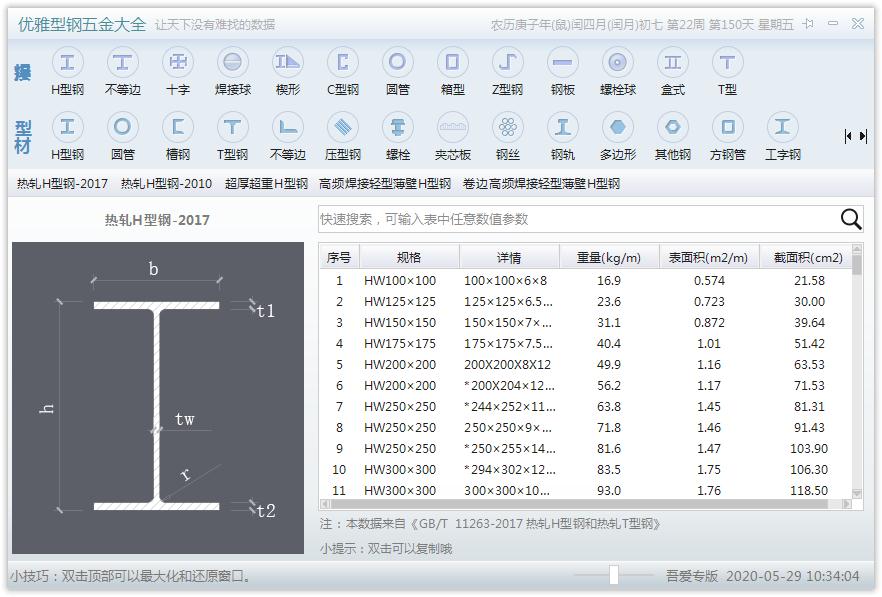This screenshot has height=597, width=882.
Task: Select 不等边 icon in the 焊接 row
Action: [x=123, y=62]
